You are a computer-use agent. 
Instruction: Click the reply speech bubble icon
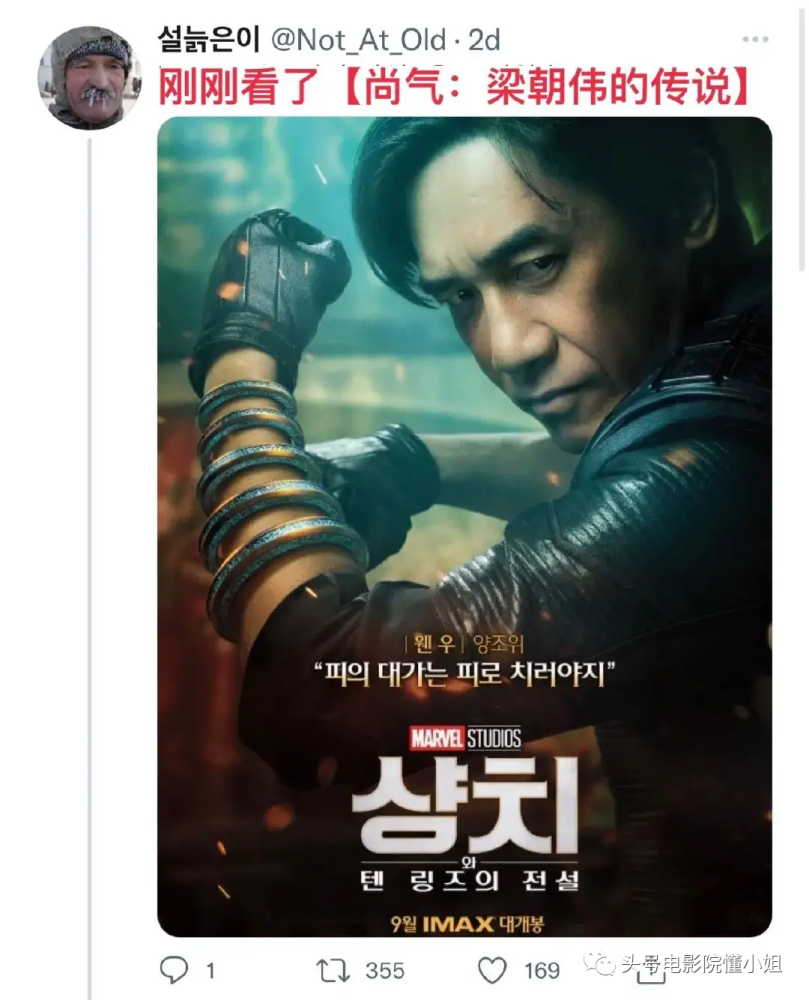coord(173,970)
